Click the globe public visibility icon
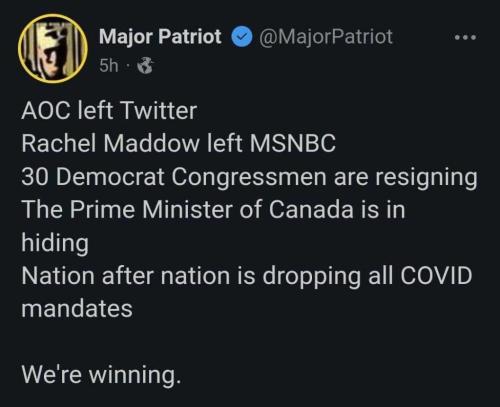 pyautogui.click(x=145, y=66)
